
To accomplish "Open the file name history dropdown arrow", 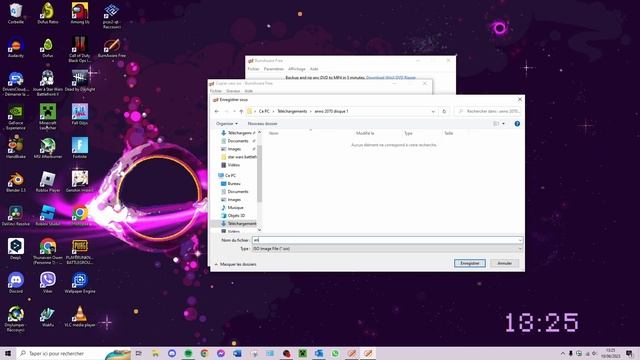I will [x=520, y=240].
